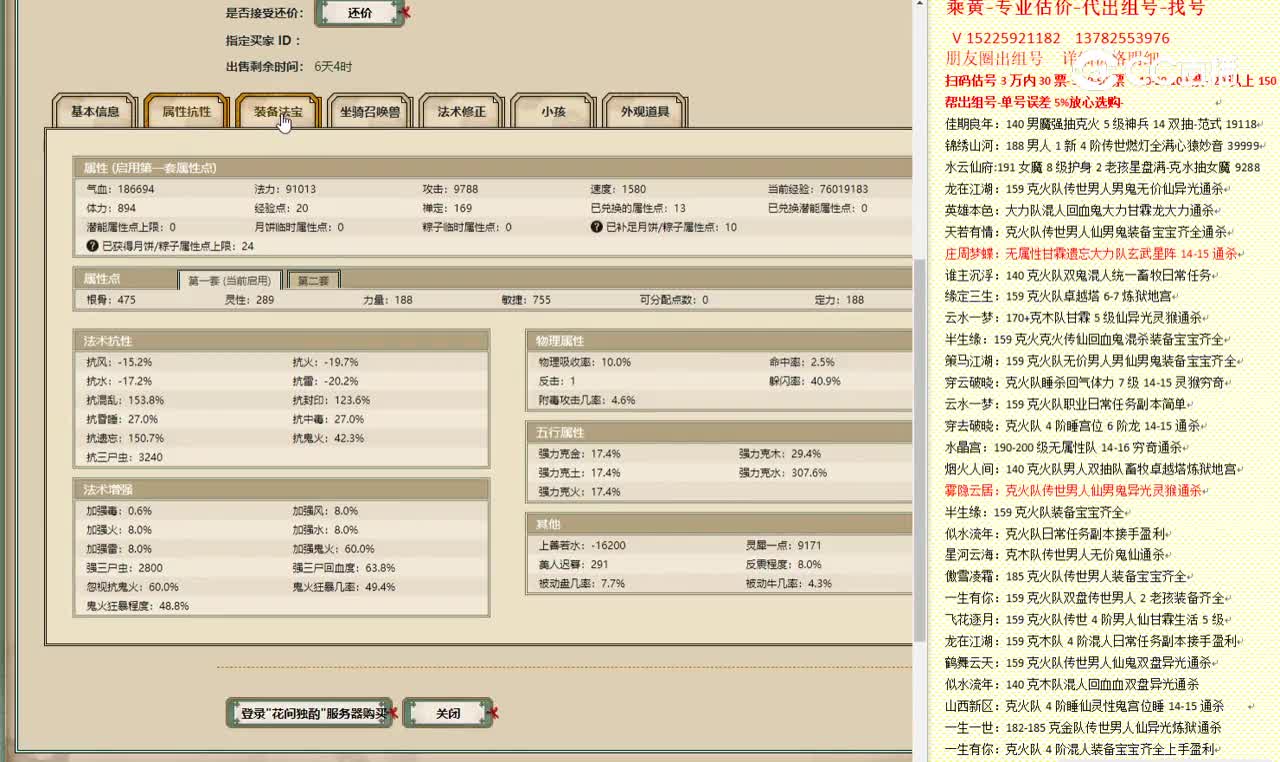
Task: Click the 上善若水: -16200 entry
Action: (x=582, y=546)
